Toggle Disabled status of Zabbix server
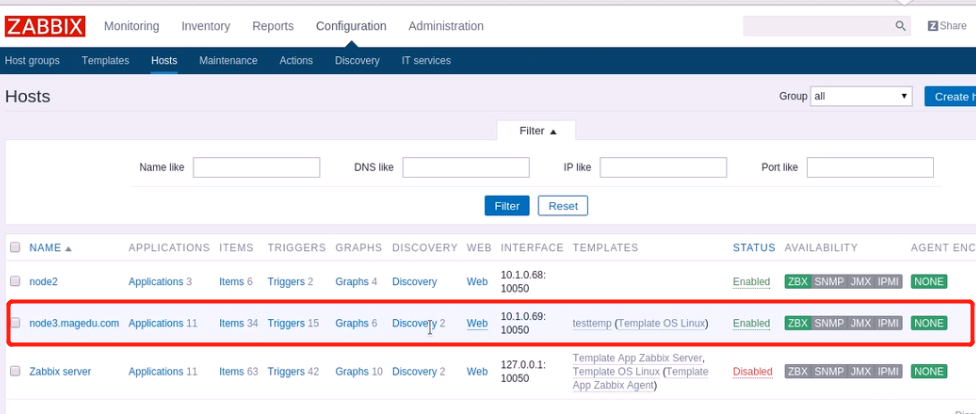 click(753, 372)
